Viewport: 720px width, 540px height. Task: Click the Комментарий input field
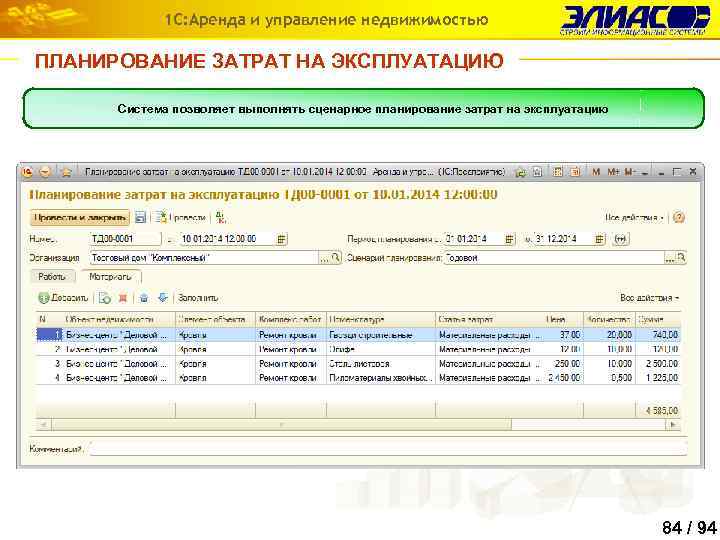point(388,449)
